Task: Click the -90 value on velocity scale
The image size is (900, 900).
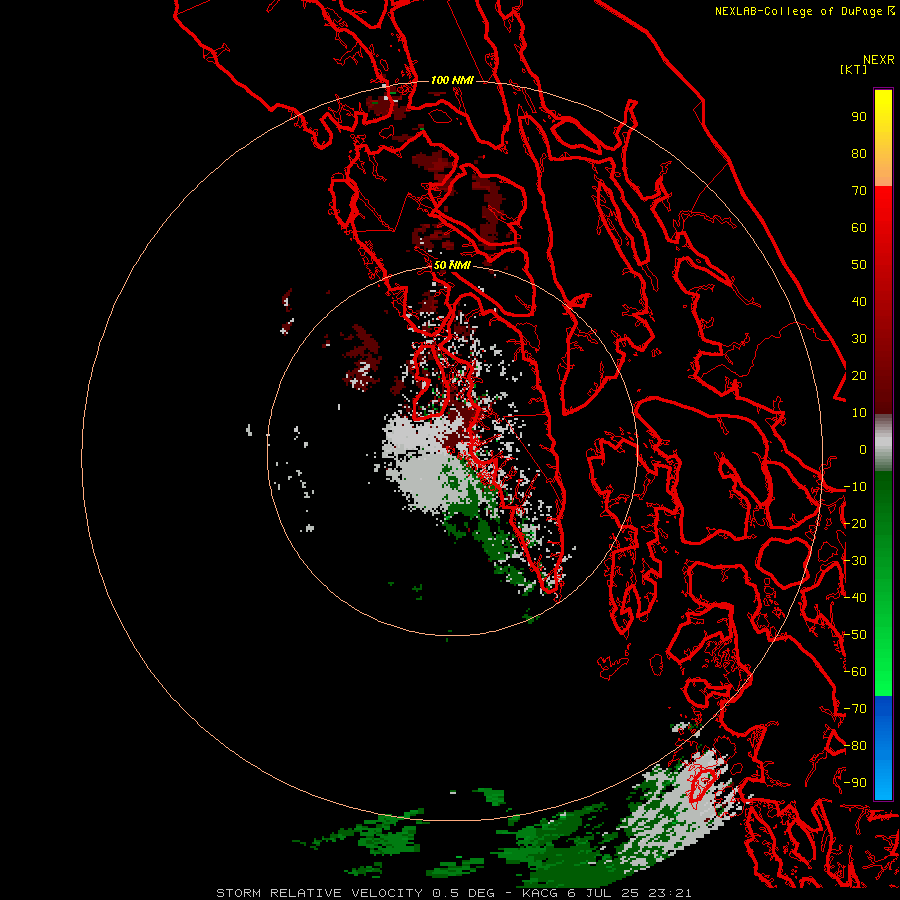Action: point(855,783)
